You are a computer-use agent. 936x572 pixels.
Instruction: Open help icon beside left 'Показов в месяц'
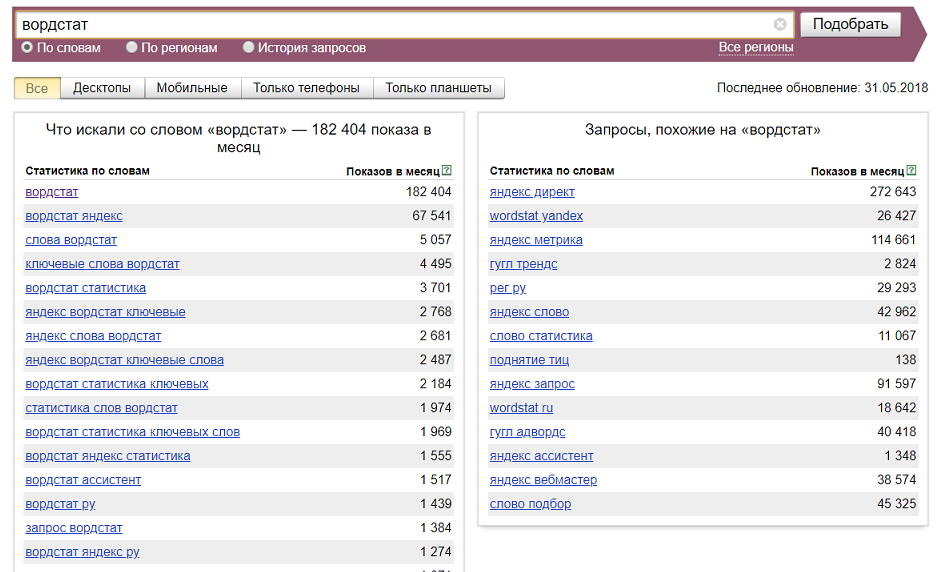tap(447, 171)
